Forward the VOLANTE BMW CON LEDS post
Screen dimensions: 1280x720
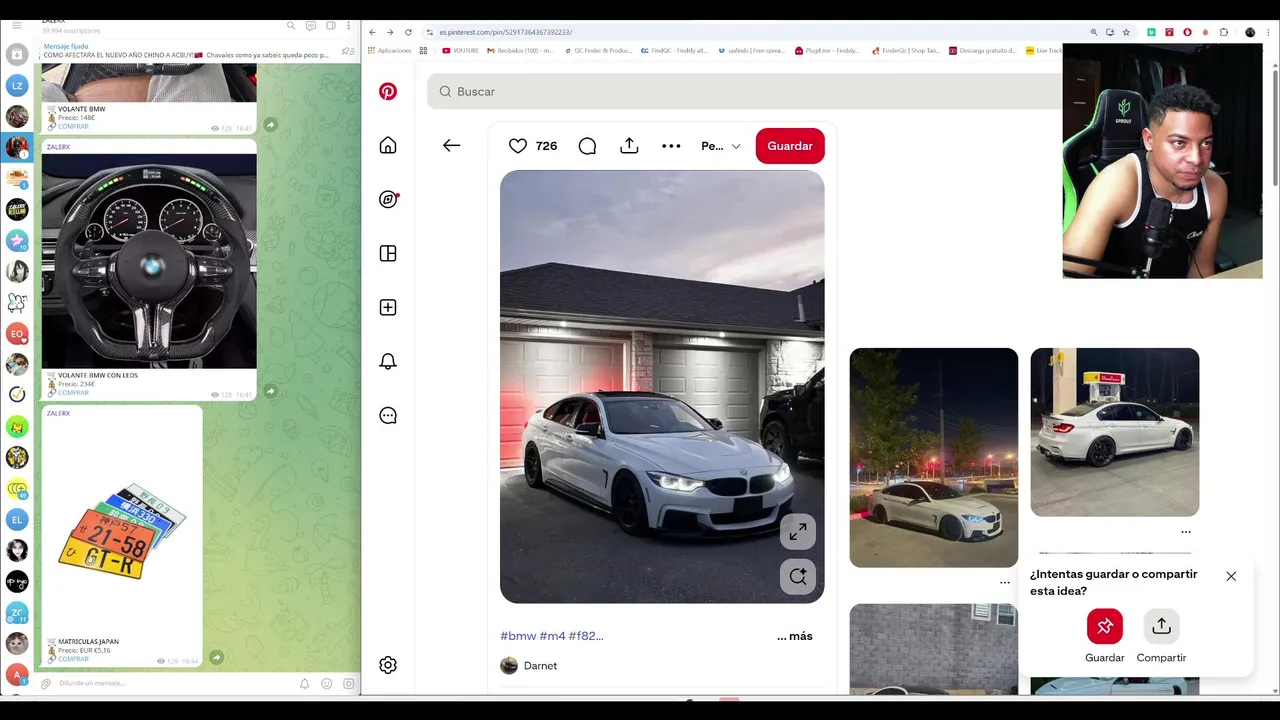(x=270, y=391)
